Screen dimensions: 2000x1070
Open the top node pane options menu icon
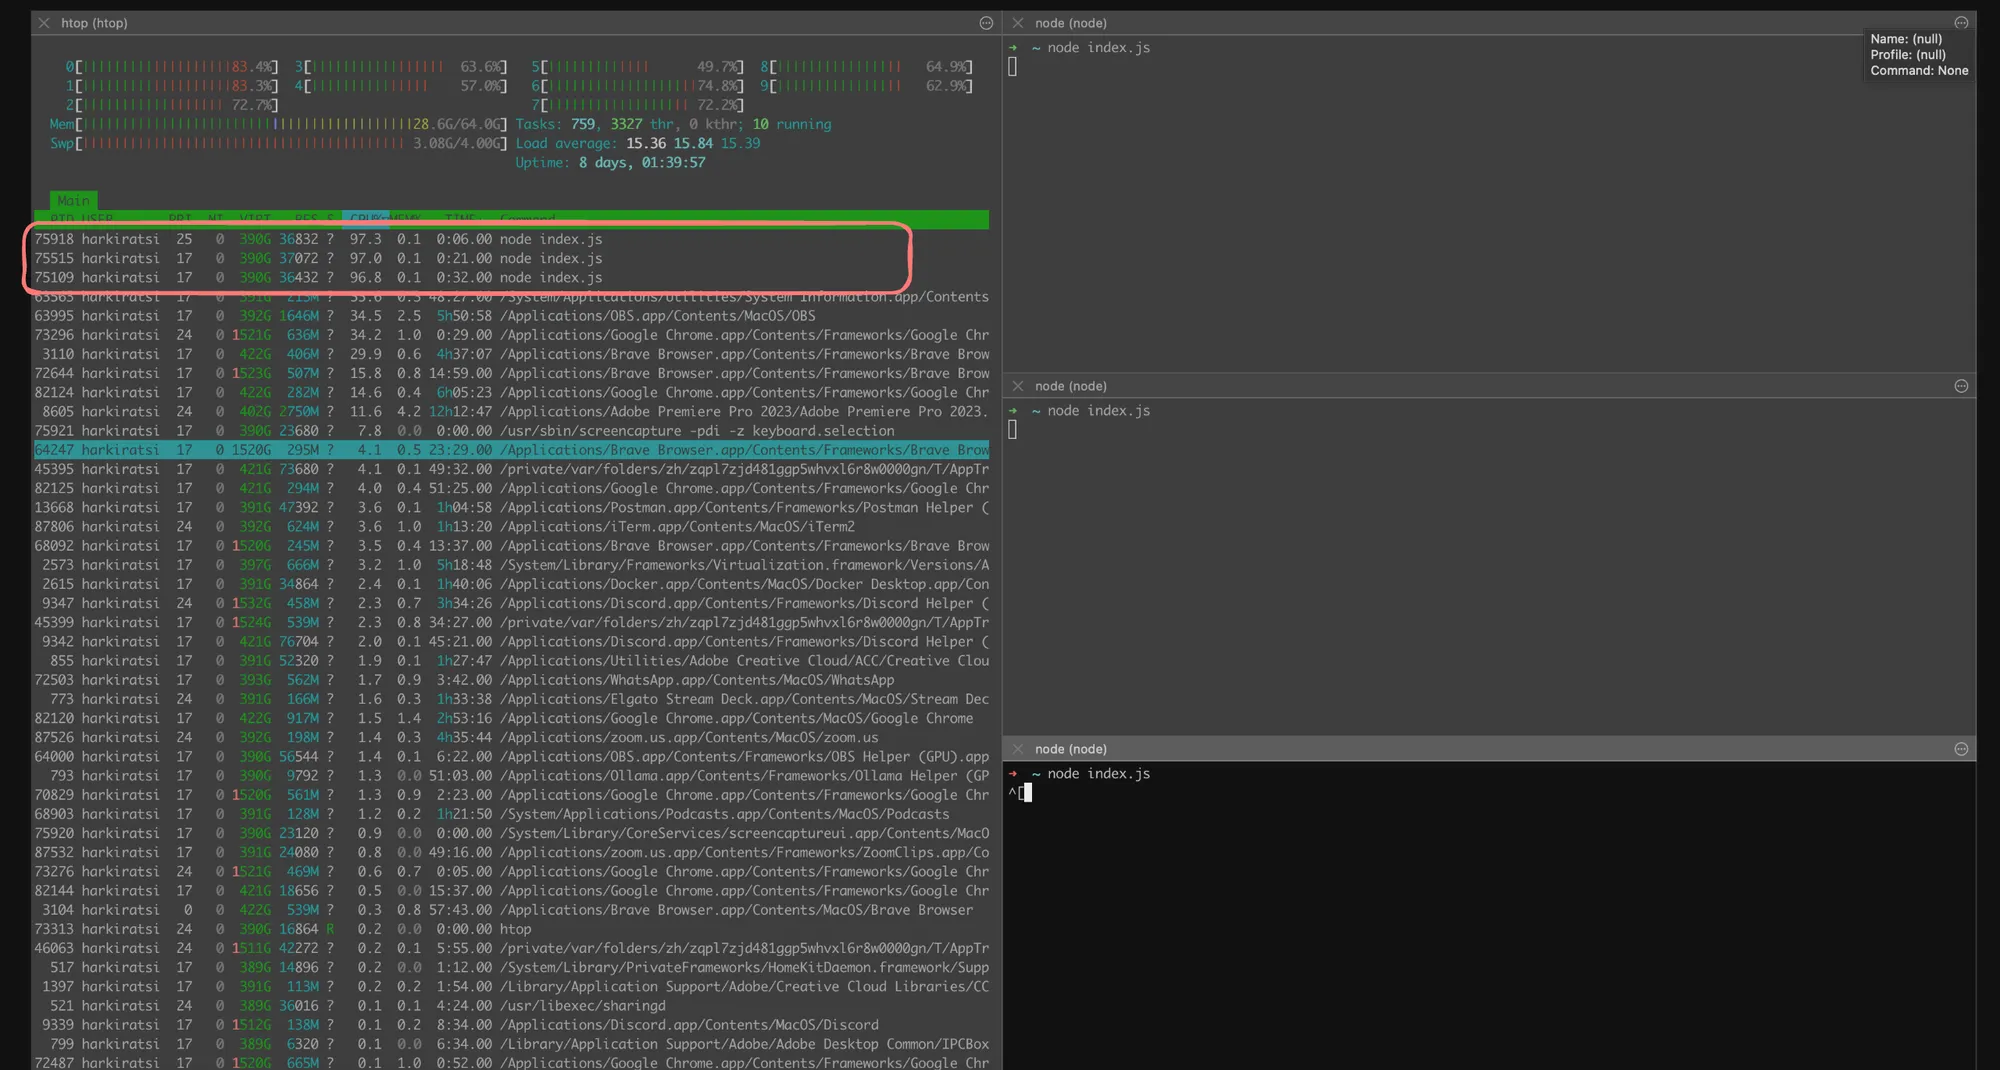[1961, 23]
